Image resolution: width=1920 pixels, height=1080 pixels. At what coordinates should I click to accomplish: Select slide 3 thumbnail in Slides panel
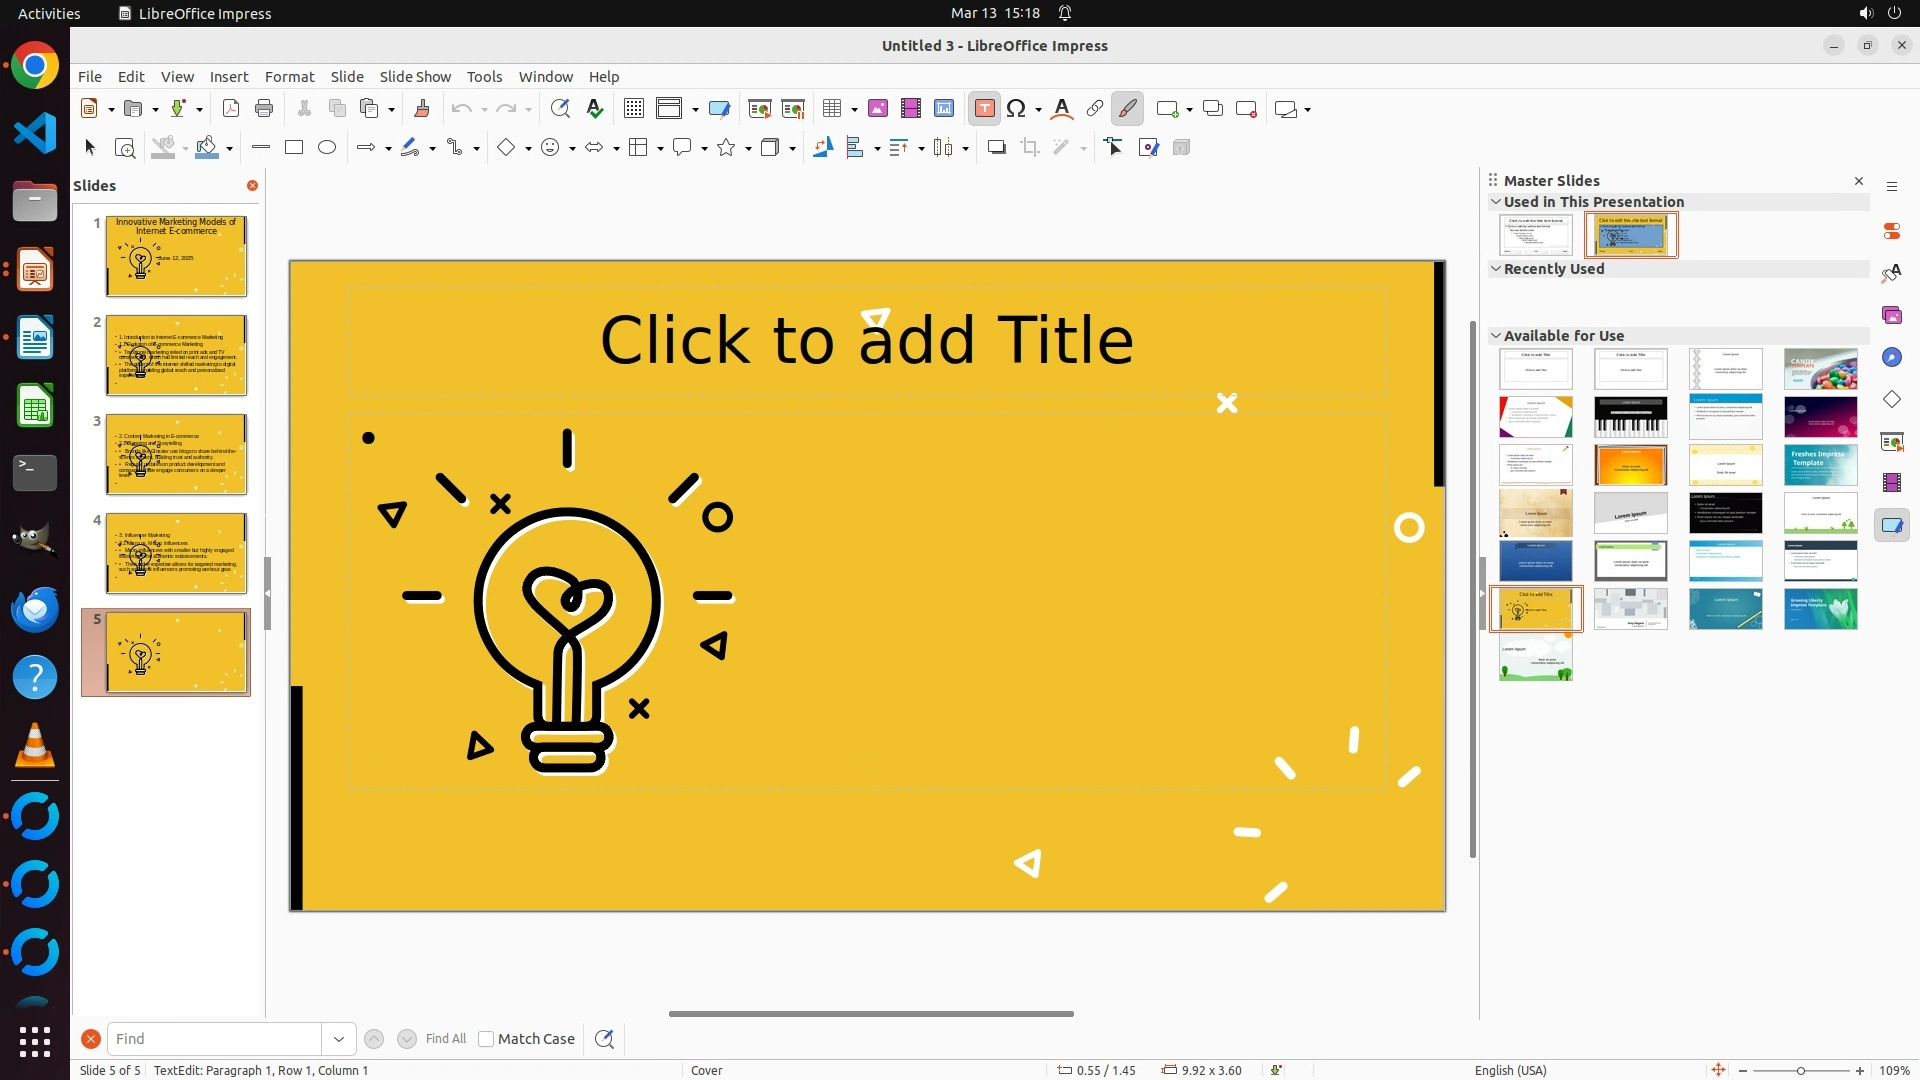pyautogui.click(x=176, y=454)
